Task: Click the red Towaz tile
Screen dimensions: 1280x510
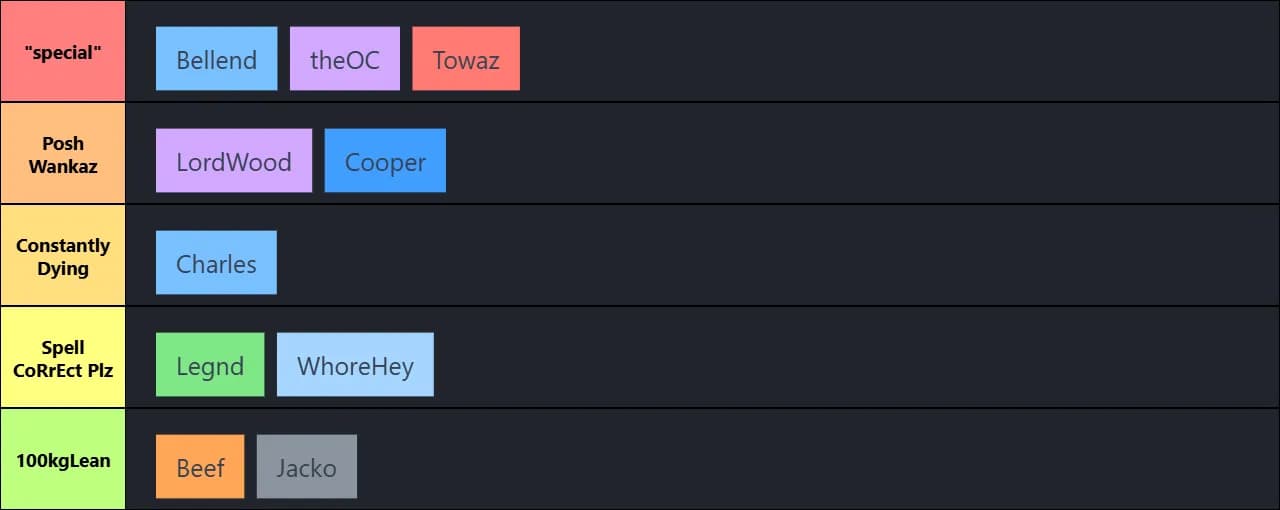Action: click(x=466, y=59)
